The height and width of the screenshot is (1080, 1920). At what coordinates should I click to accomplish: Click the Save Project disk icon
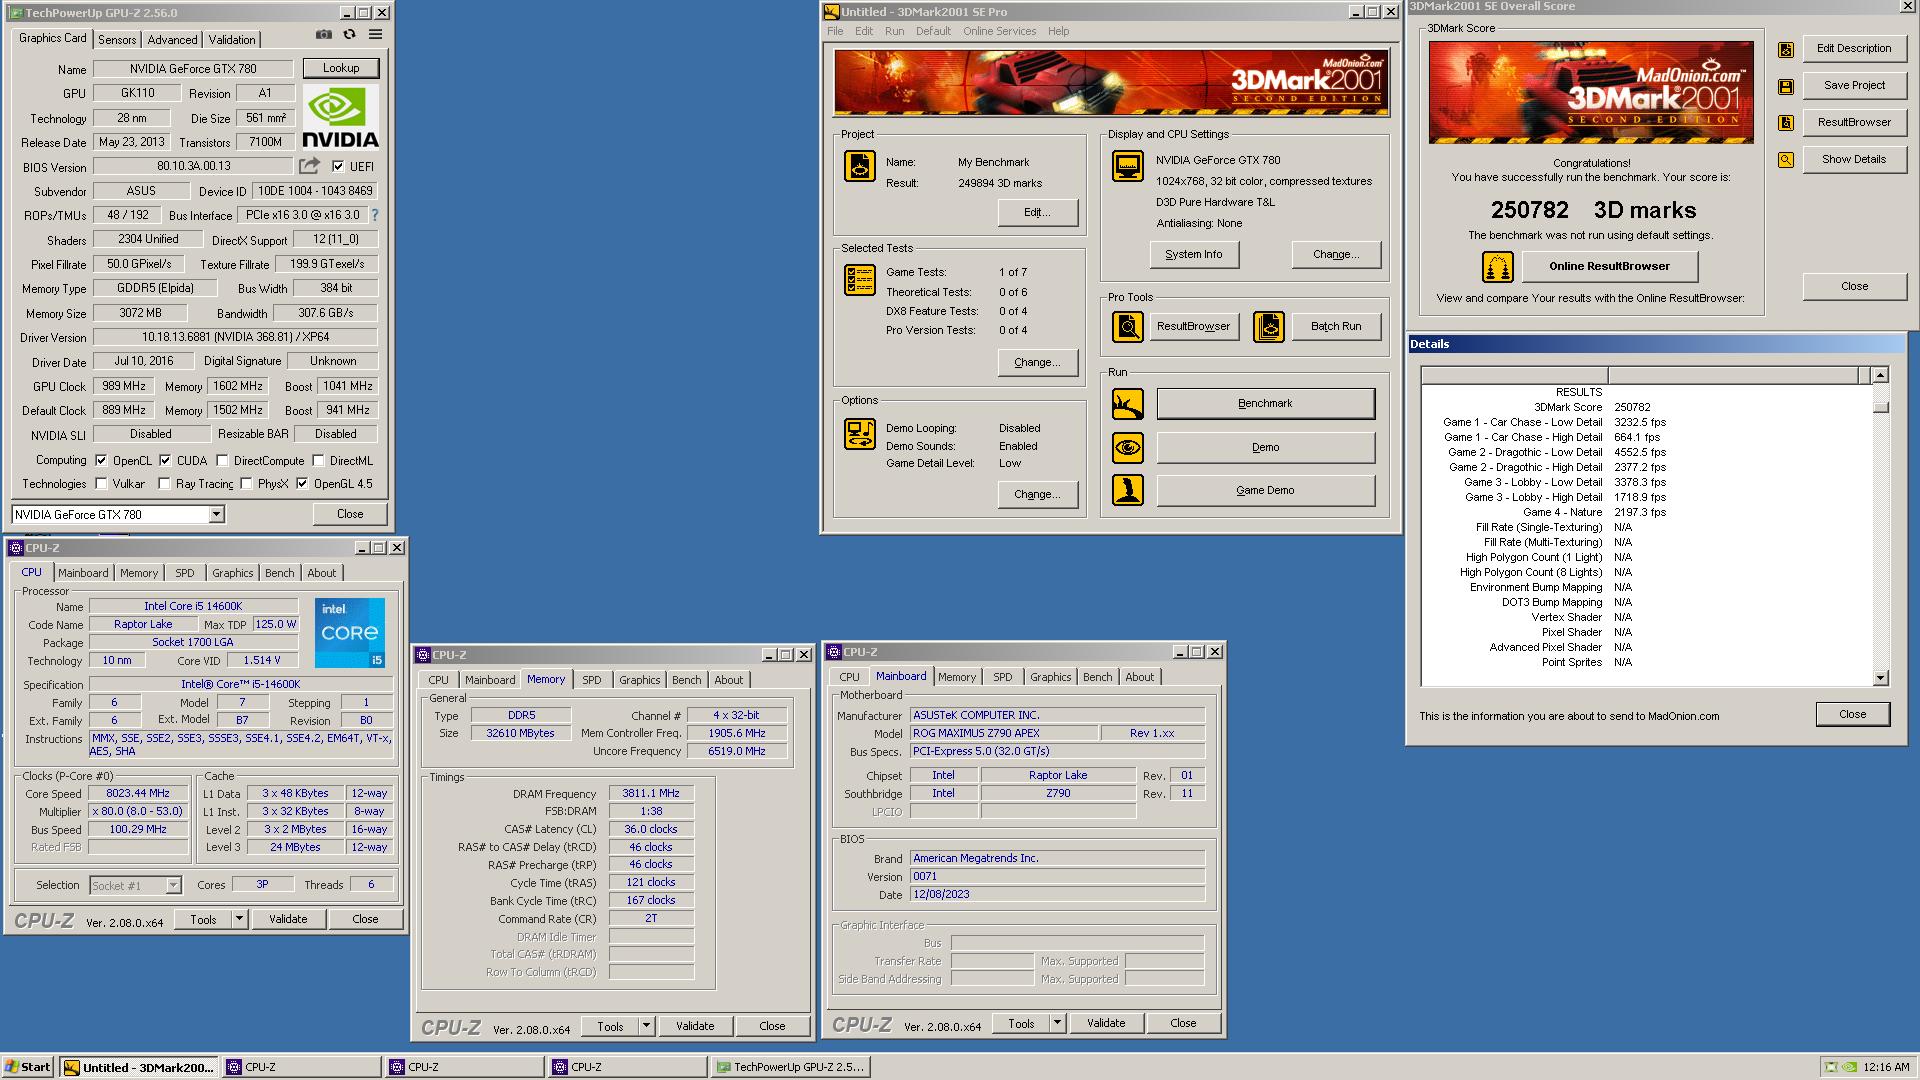[x=1786, y=86]
